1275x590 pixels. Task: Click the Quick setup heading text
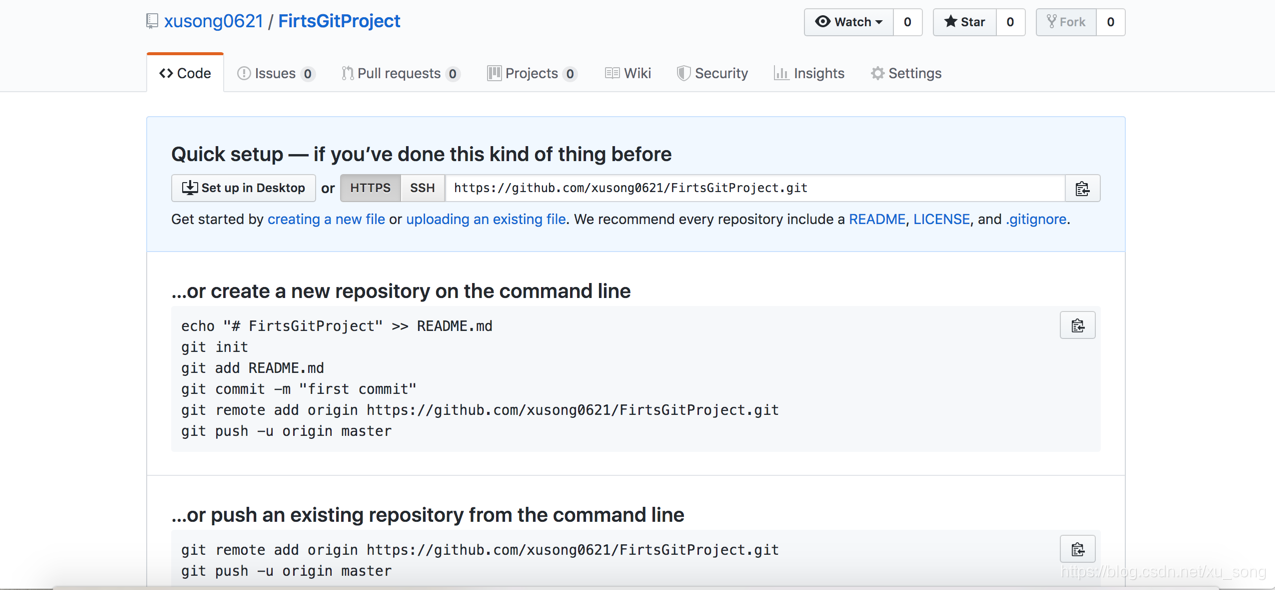(x=421, y=154)
